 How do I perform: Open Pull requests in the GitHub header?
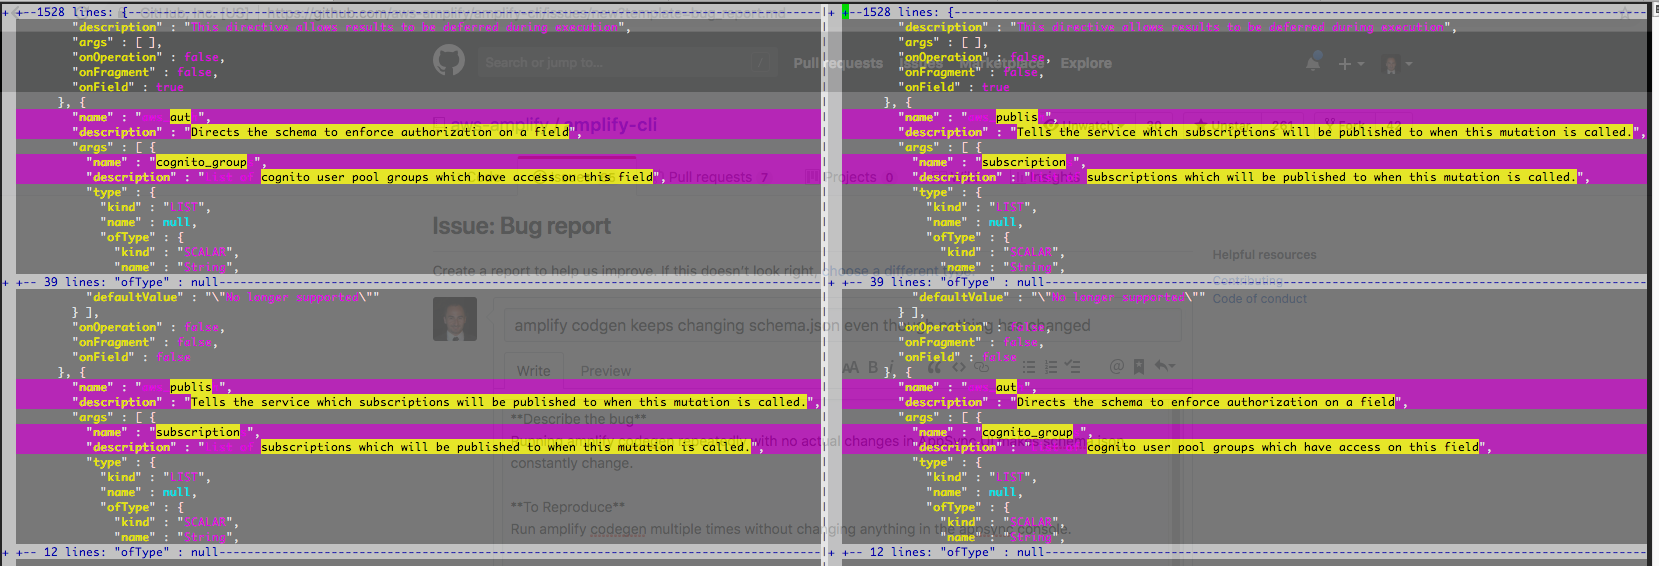click(x=838, y=63)
